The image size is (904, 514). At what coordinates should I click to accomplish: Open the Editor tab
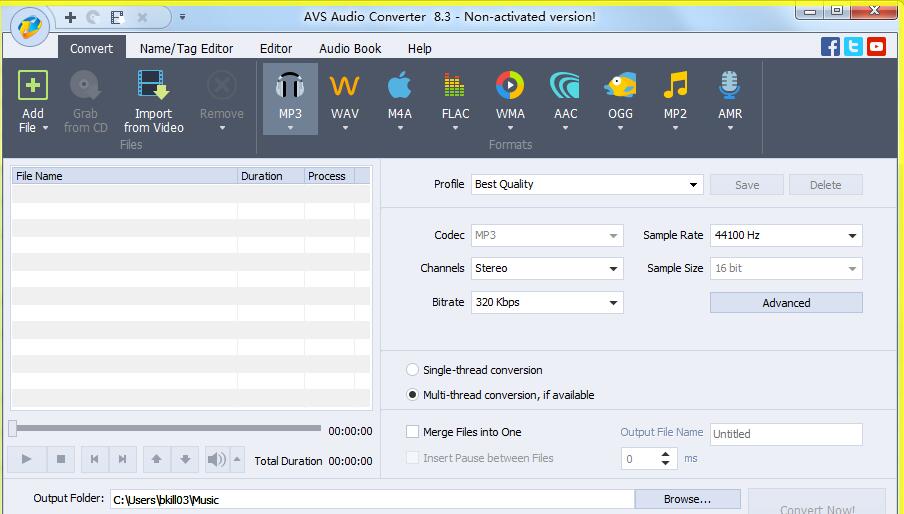click(276, 48)
